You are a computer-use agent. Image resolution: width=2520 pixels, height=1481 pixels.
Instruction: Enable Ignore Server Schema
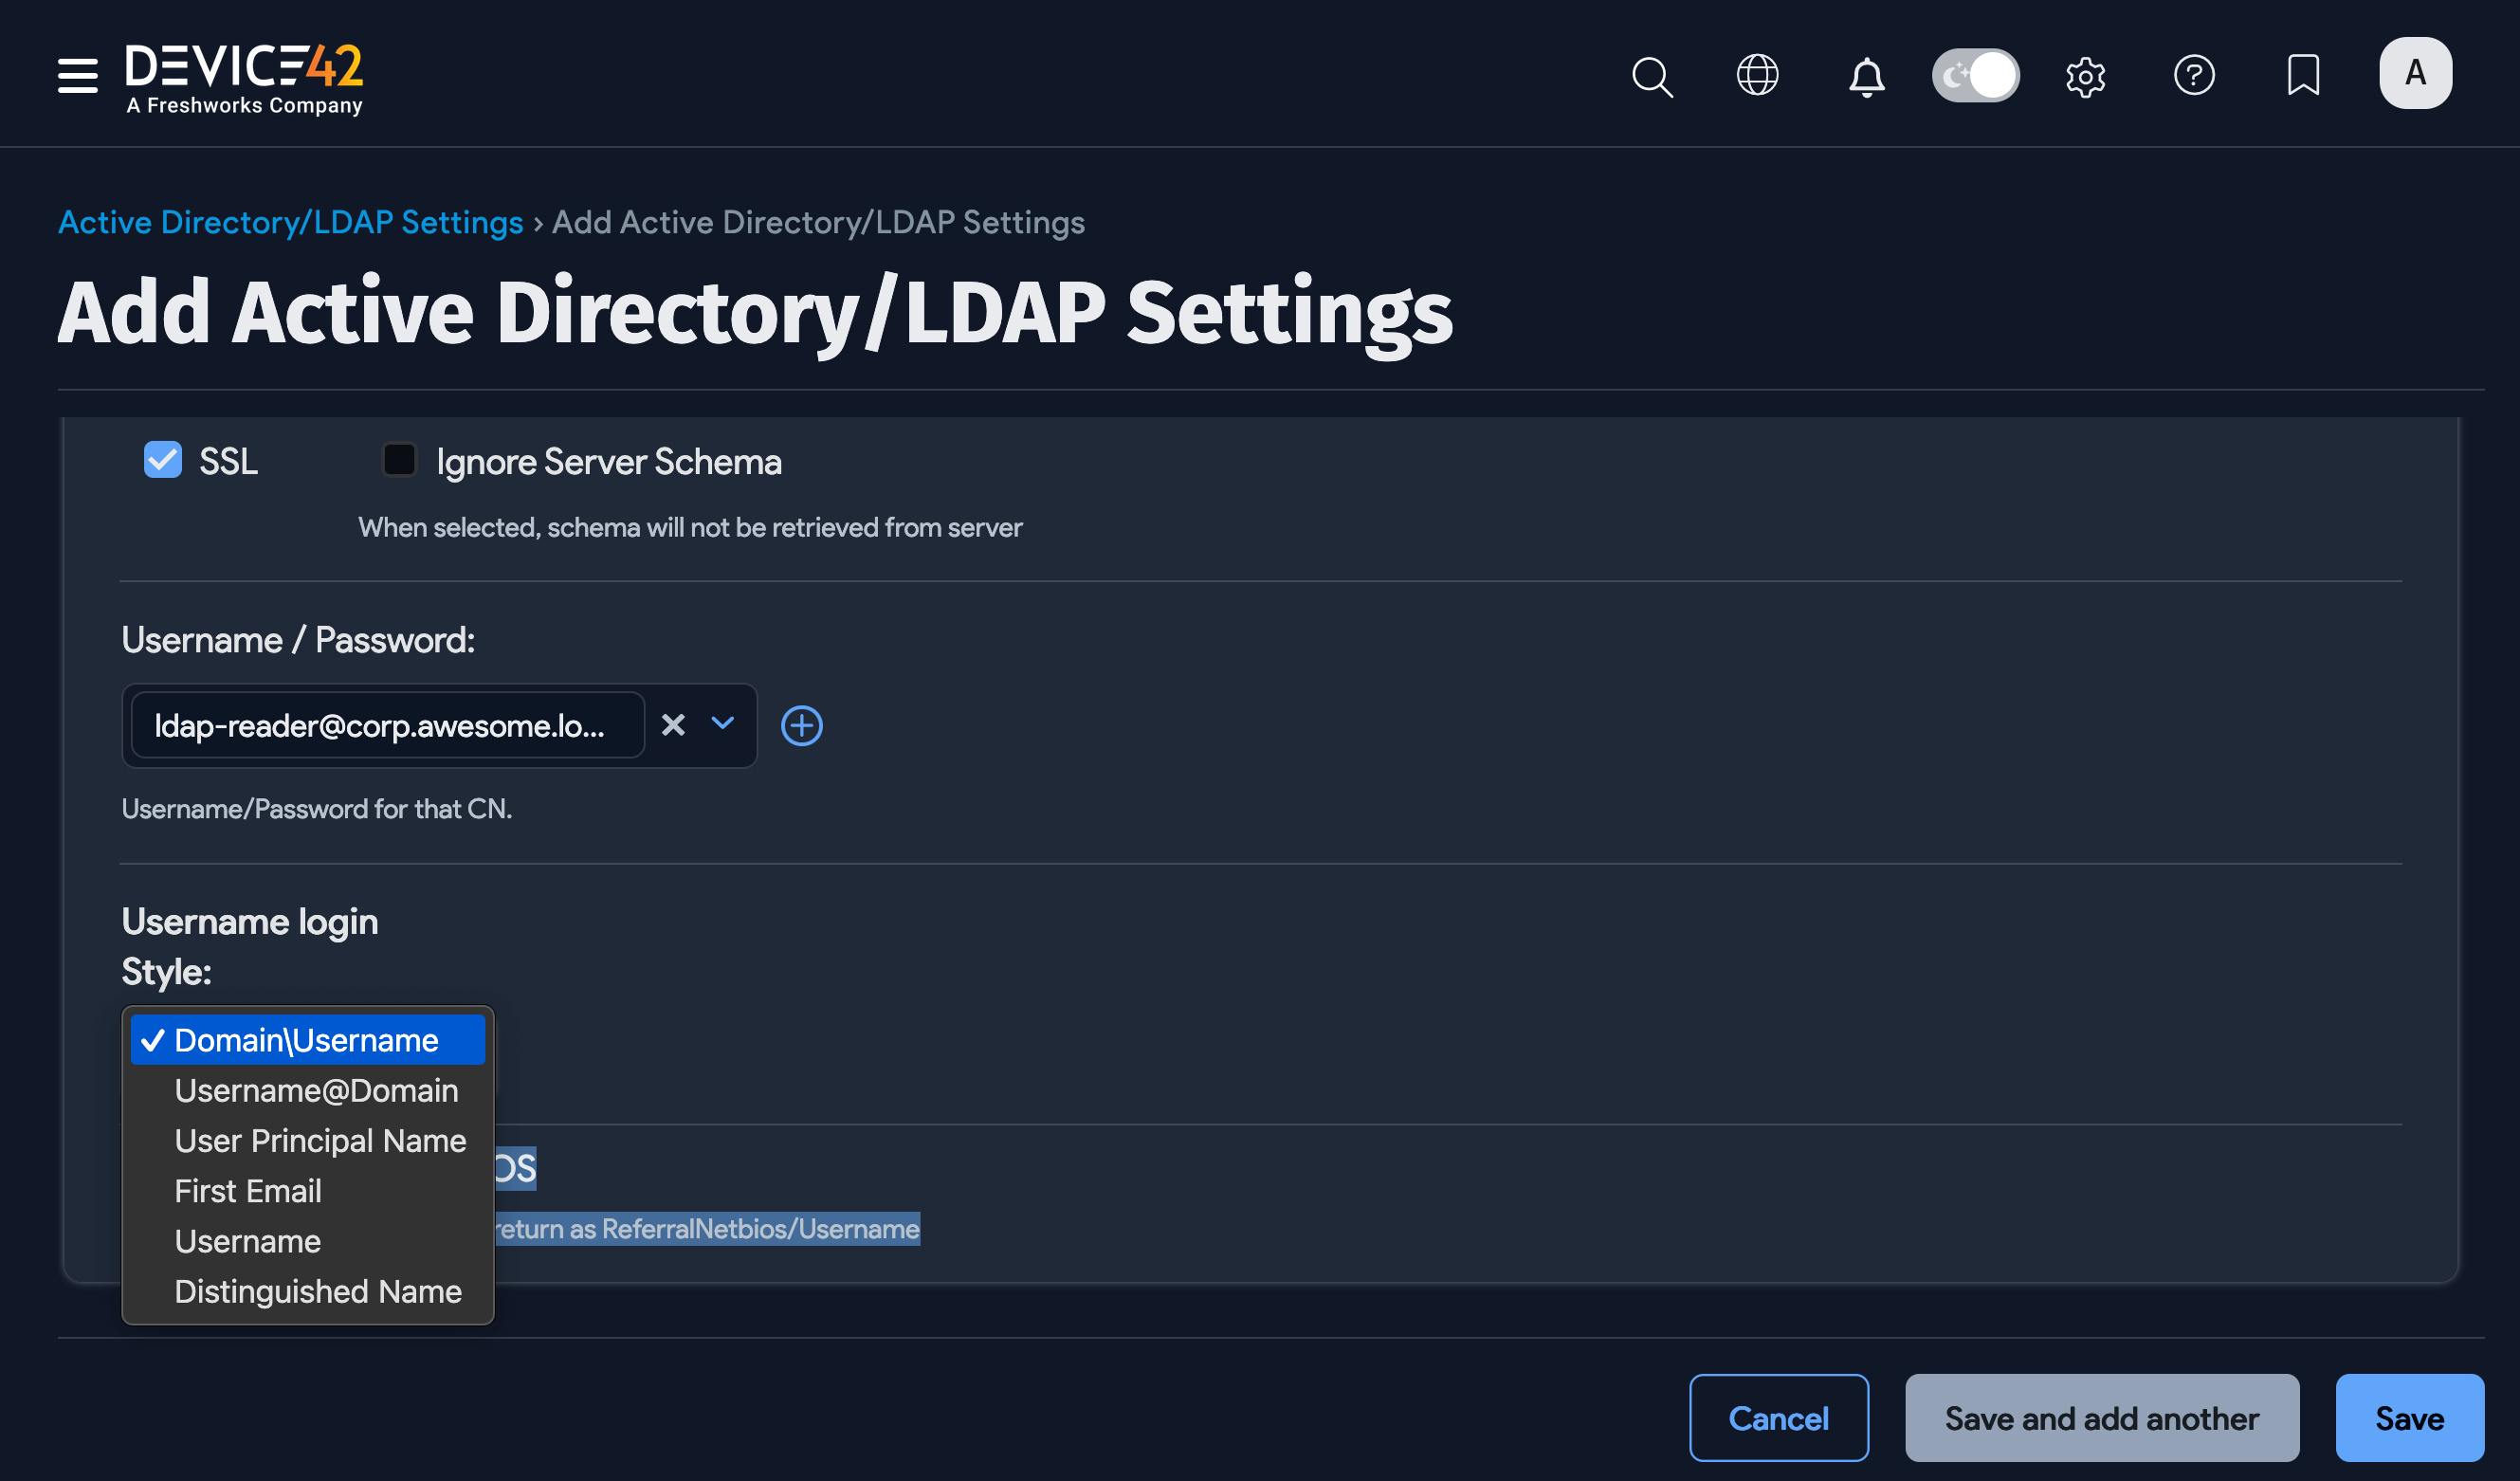coord(399,460)
